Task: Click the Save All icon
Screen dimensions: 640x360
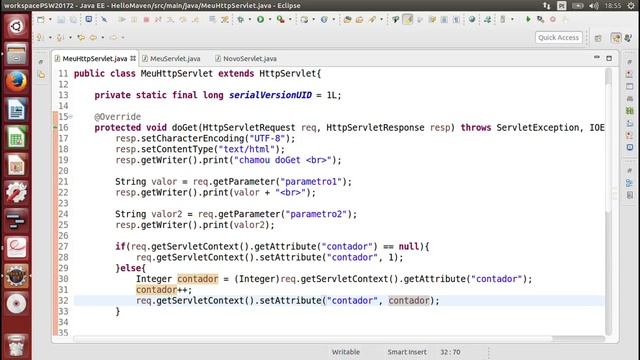Action: tap(73, 19)
